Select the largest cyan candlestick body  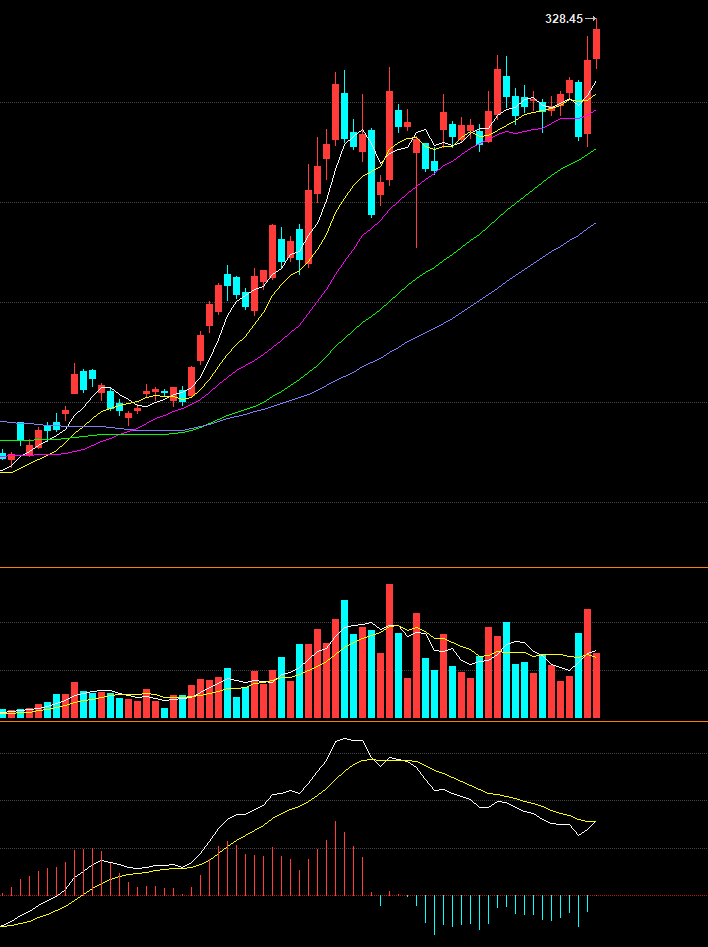(x=372, y=173)
